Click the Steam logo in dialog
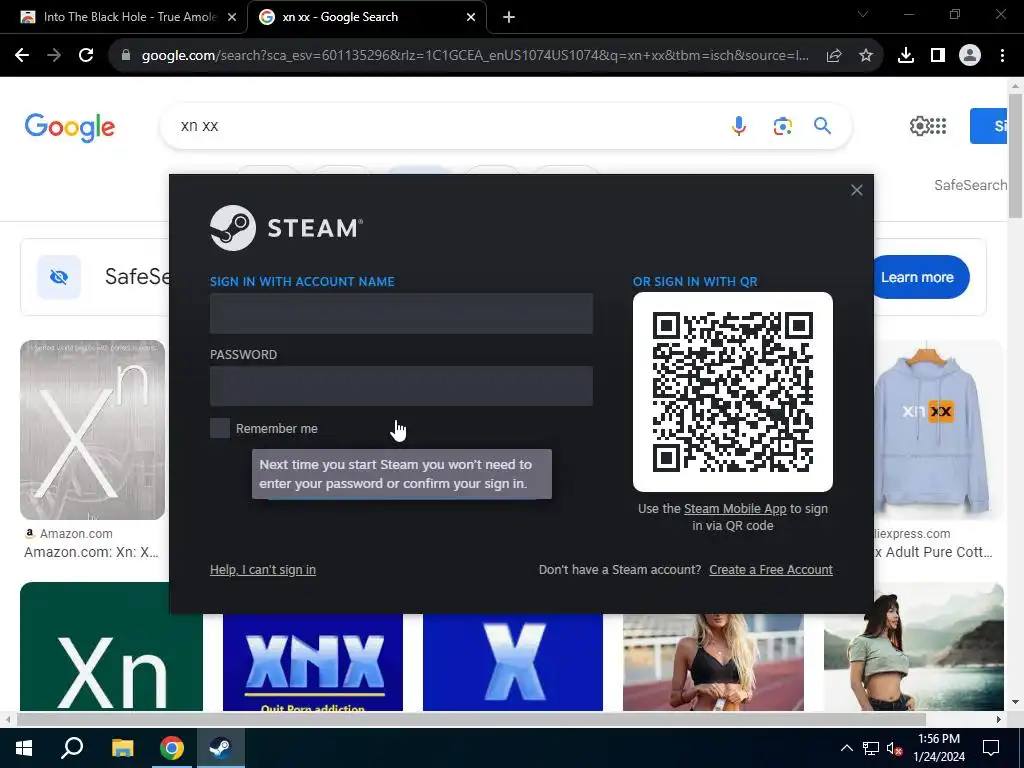The image size is (1024, 768). point(286,228)
